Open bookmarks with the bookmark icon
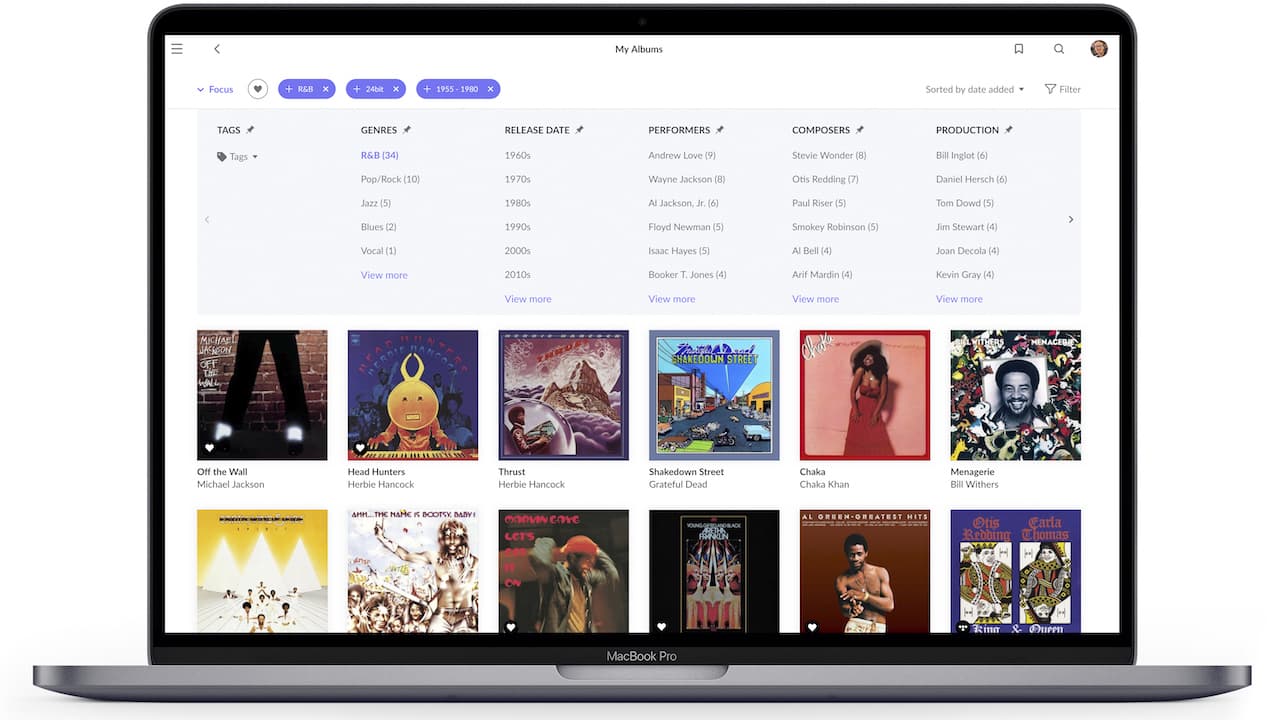This screenshot has width=1280, height=720. [x=1018, y=49]
